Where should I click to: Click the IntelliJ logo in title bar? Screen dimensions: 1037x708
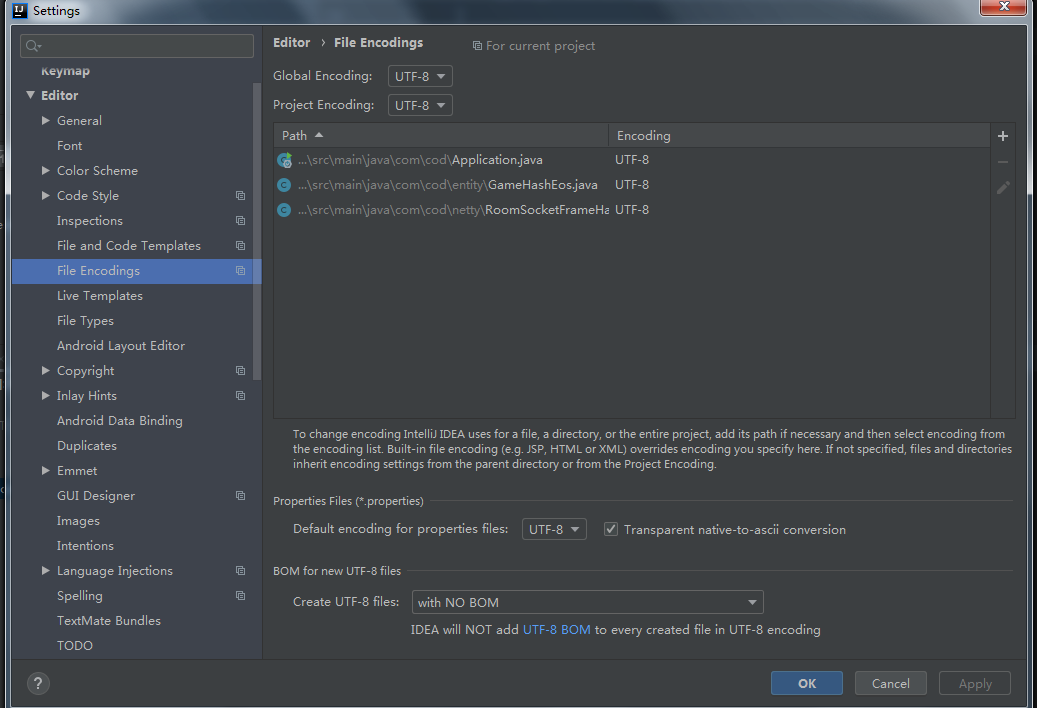point(20,11)
